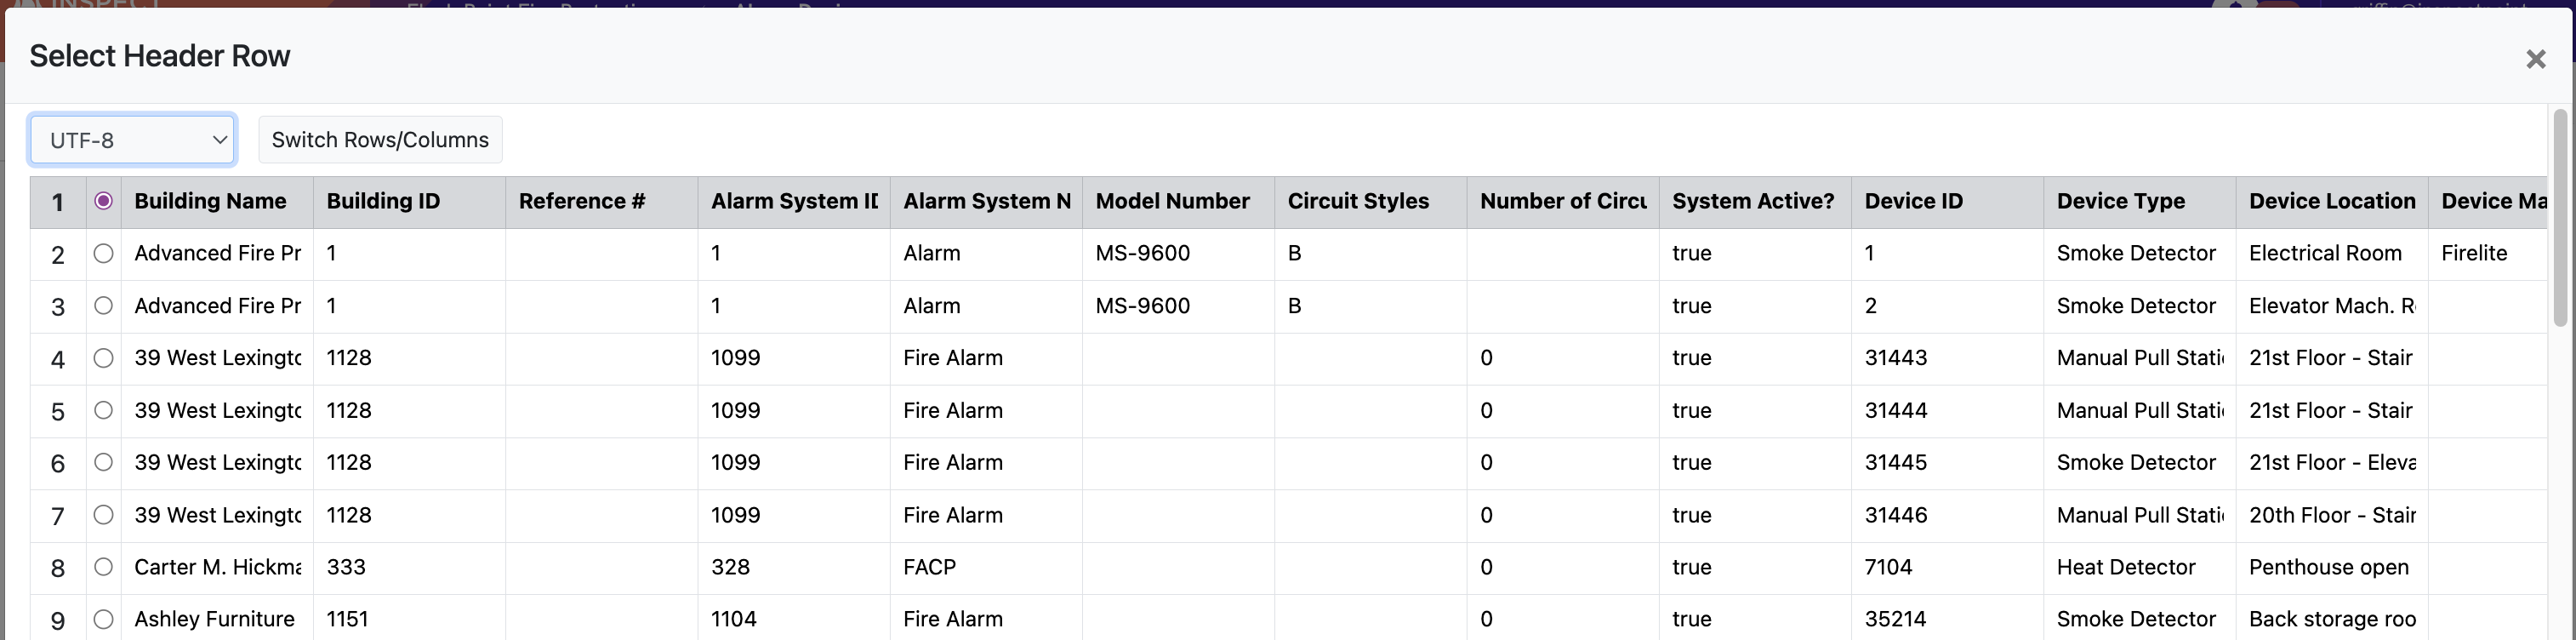Click the FACP alarm system cell
This screenshot has width=2576, height=640.
986,568
